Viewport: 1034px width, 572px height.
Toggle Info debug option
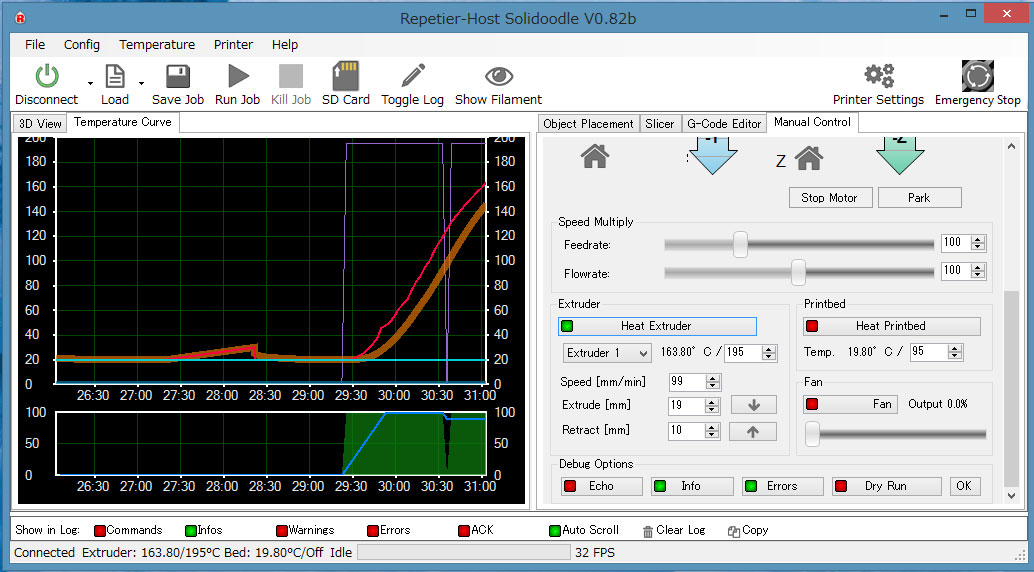point(692,486)
